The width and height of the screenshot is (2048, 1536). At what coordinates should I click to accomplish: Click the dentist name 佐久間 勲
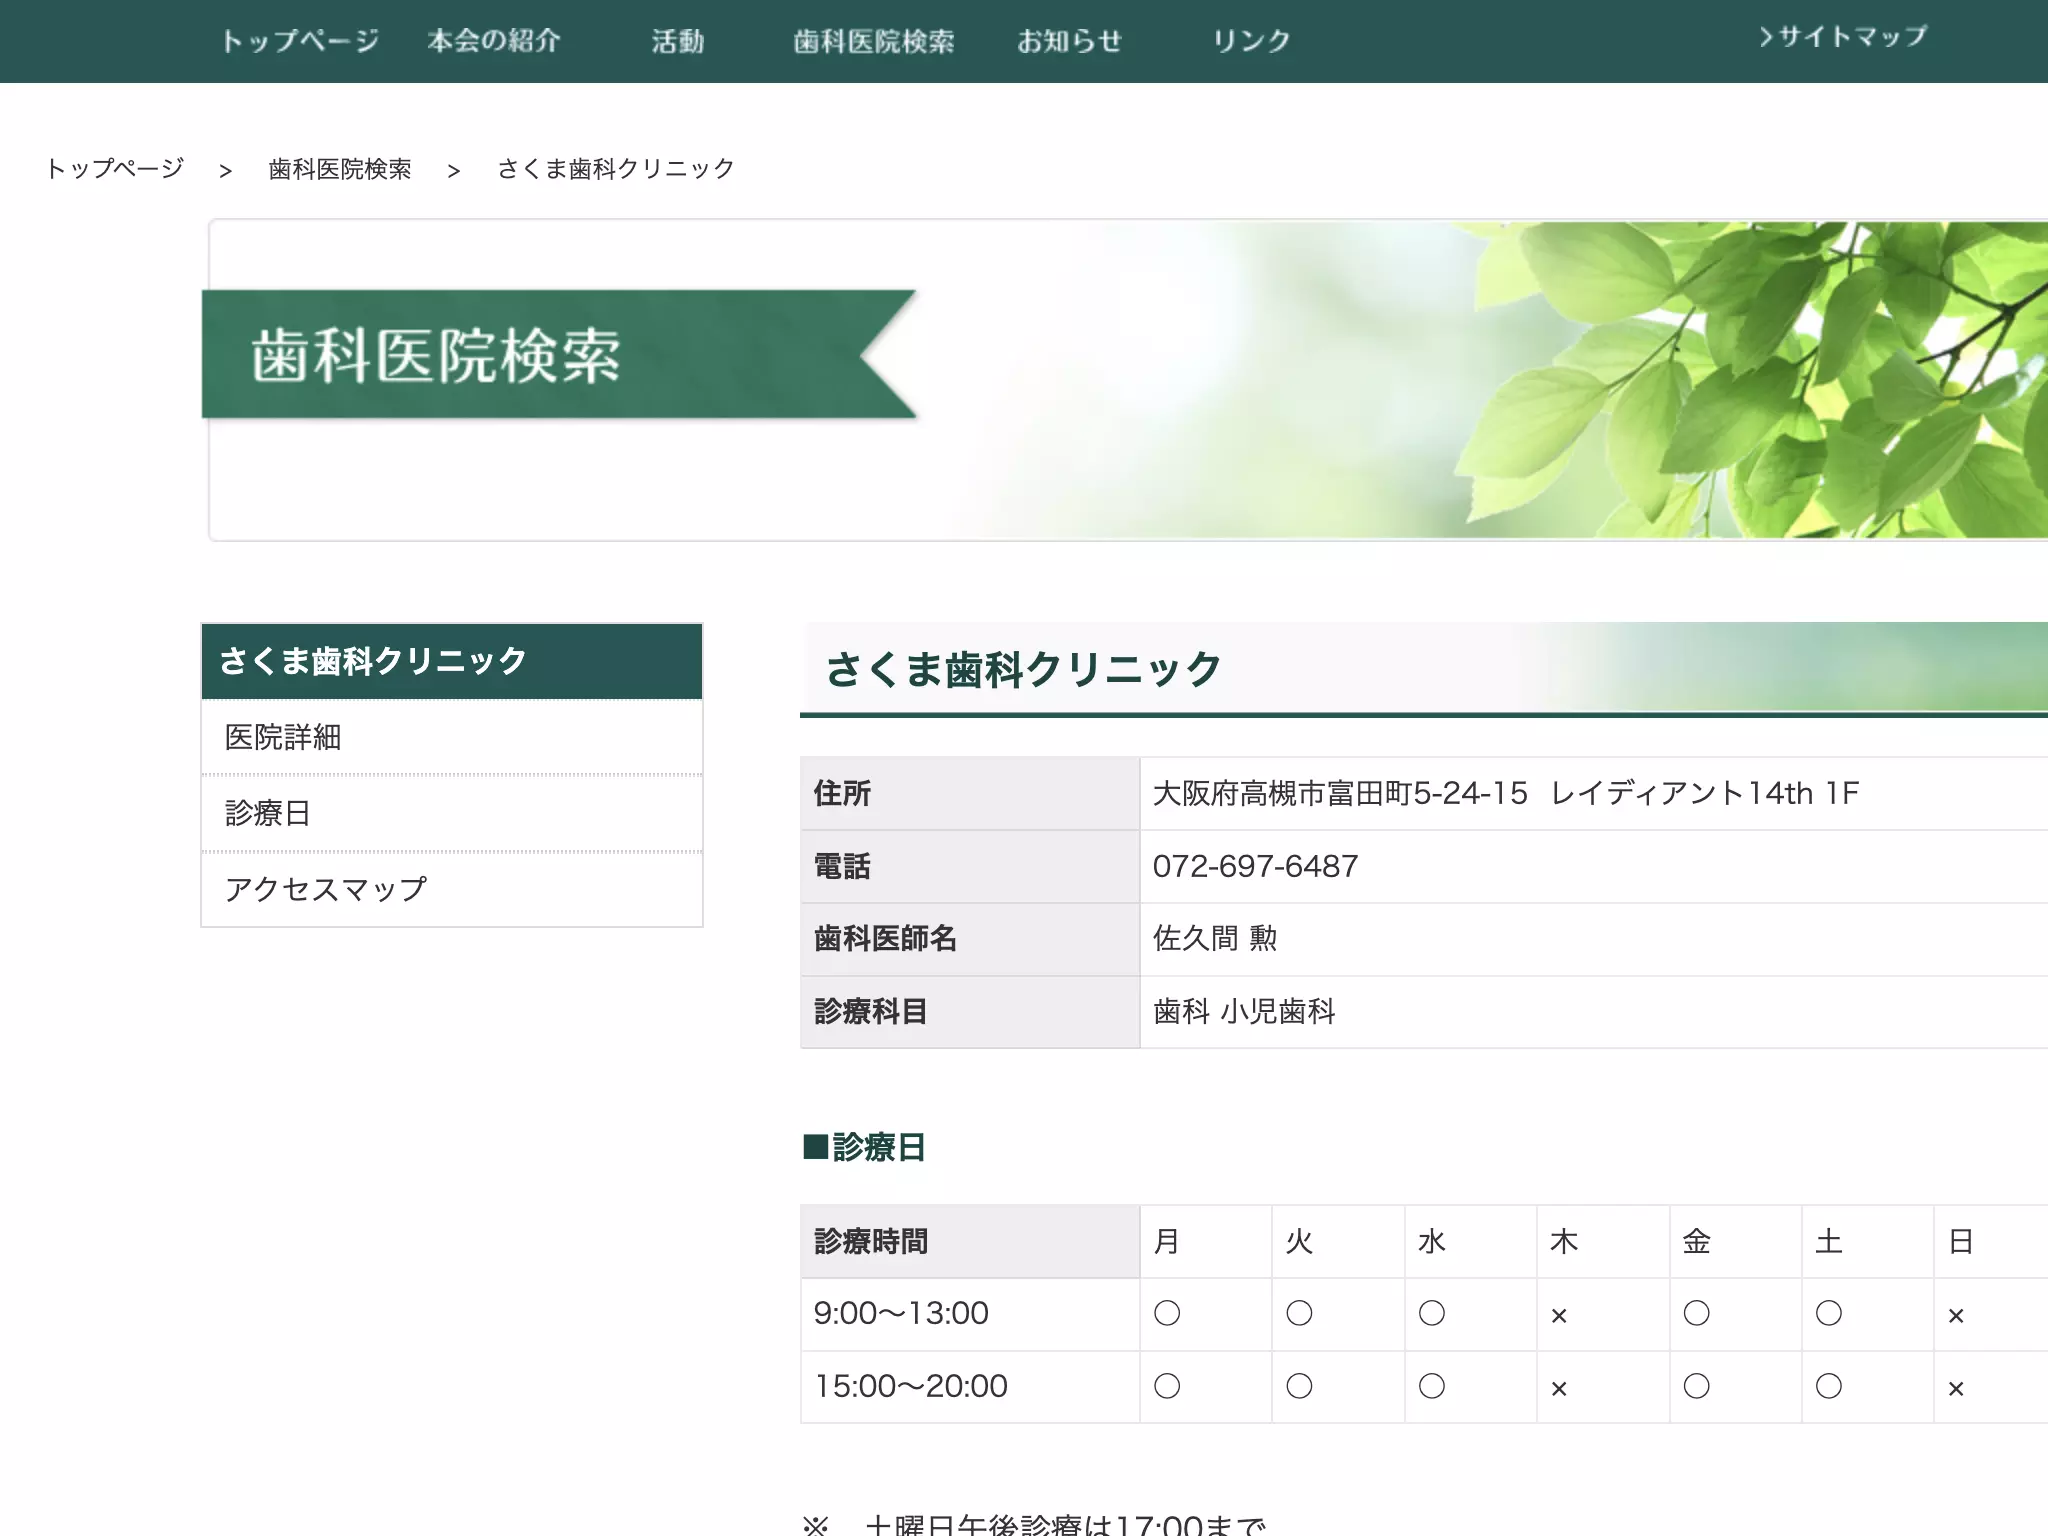click(x=1215, y=938)
